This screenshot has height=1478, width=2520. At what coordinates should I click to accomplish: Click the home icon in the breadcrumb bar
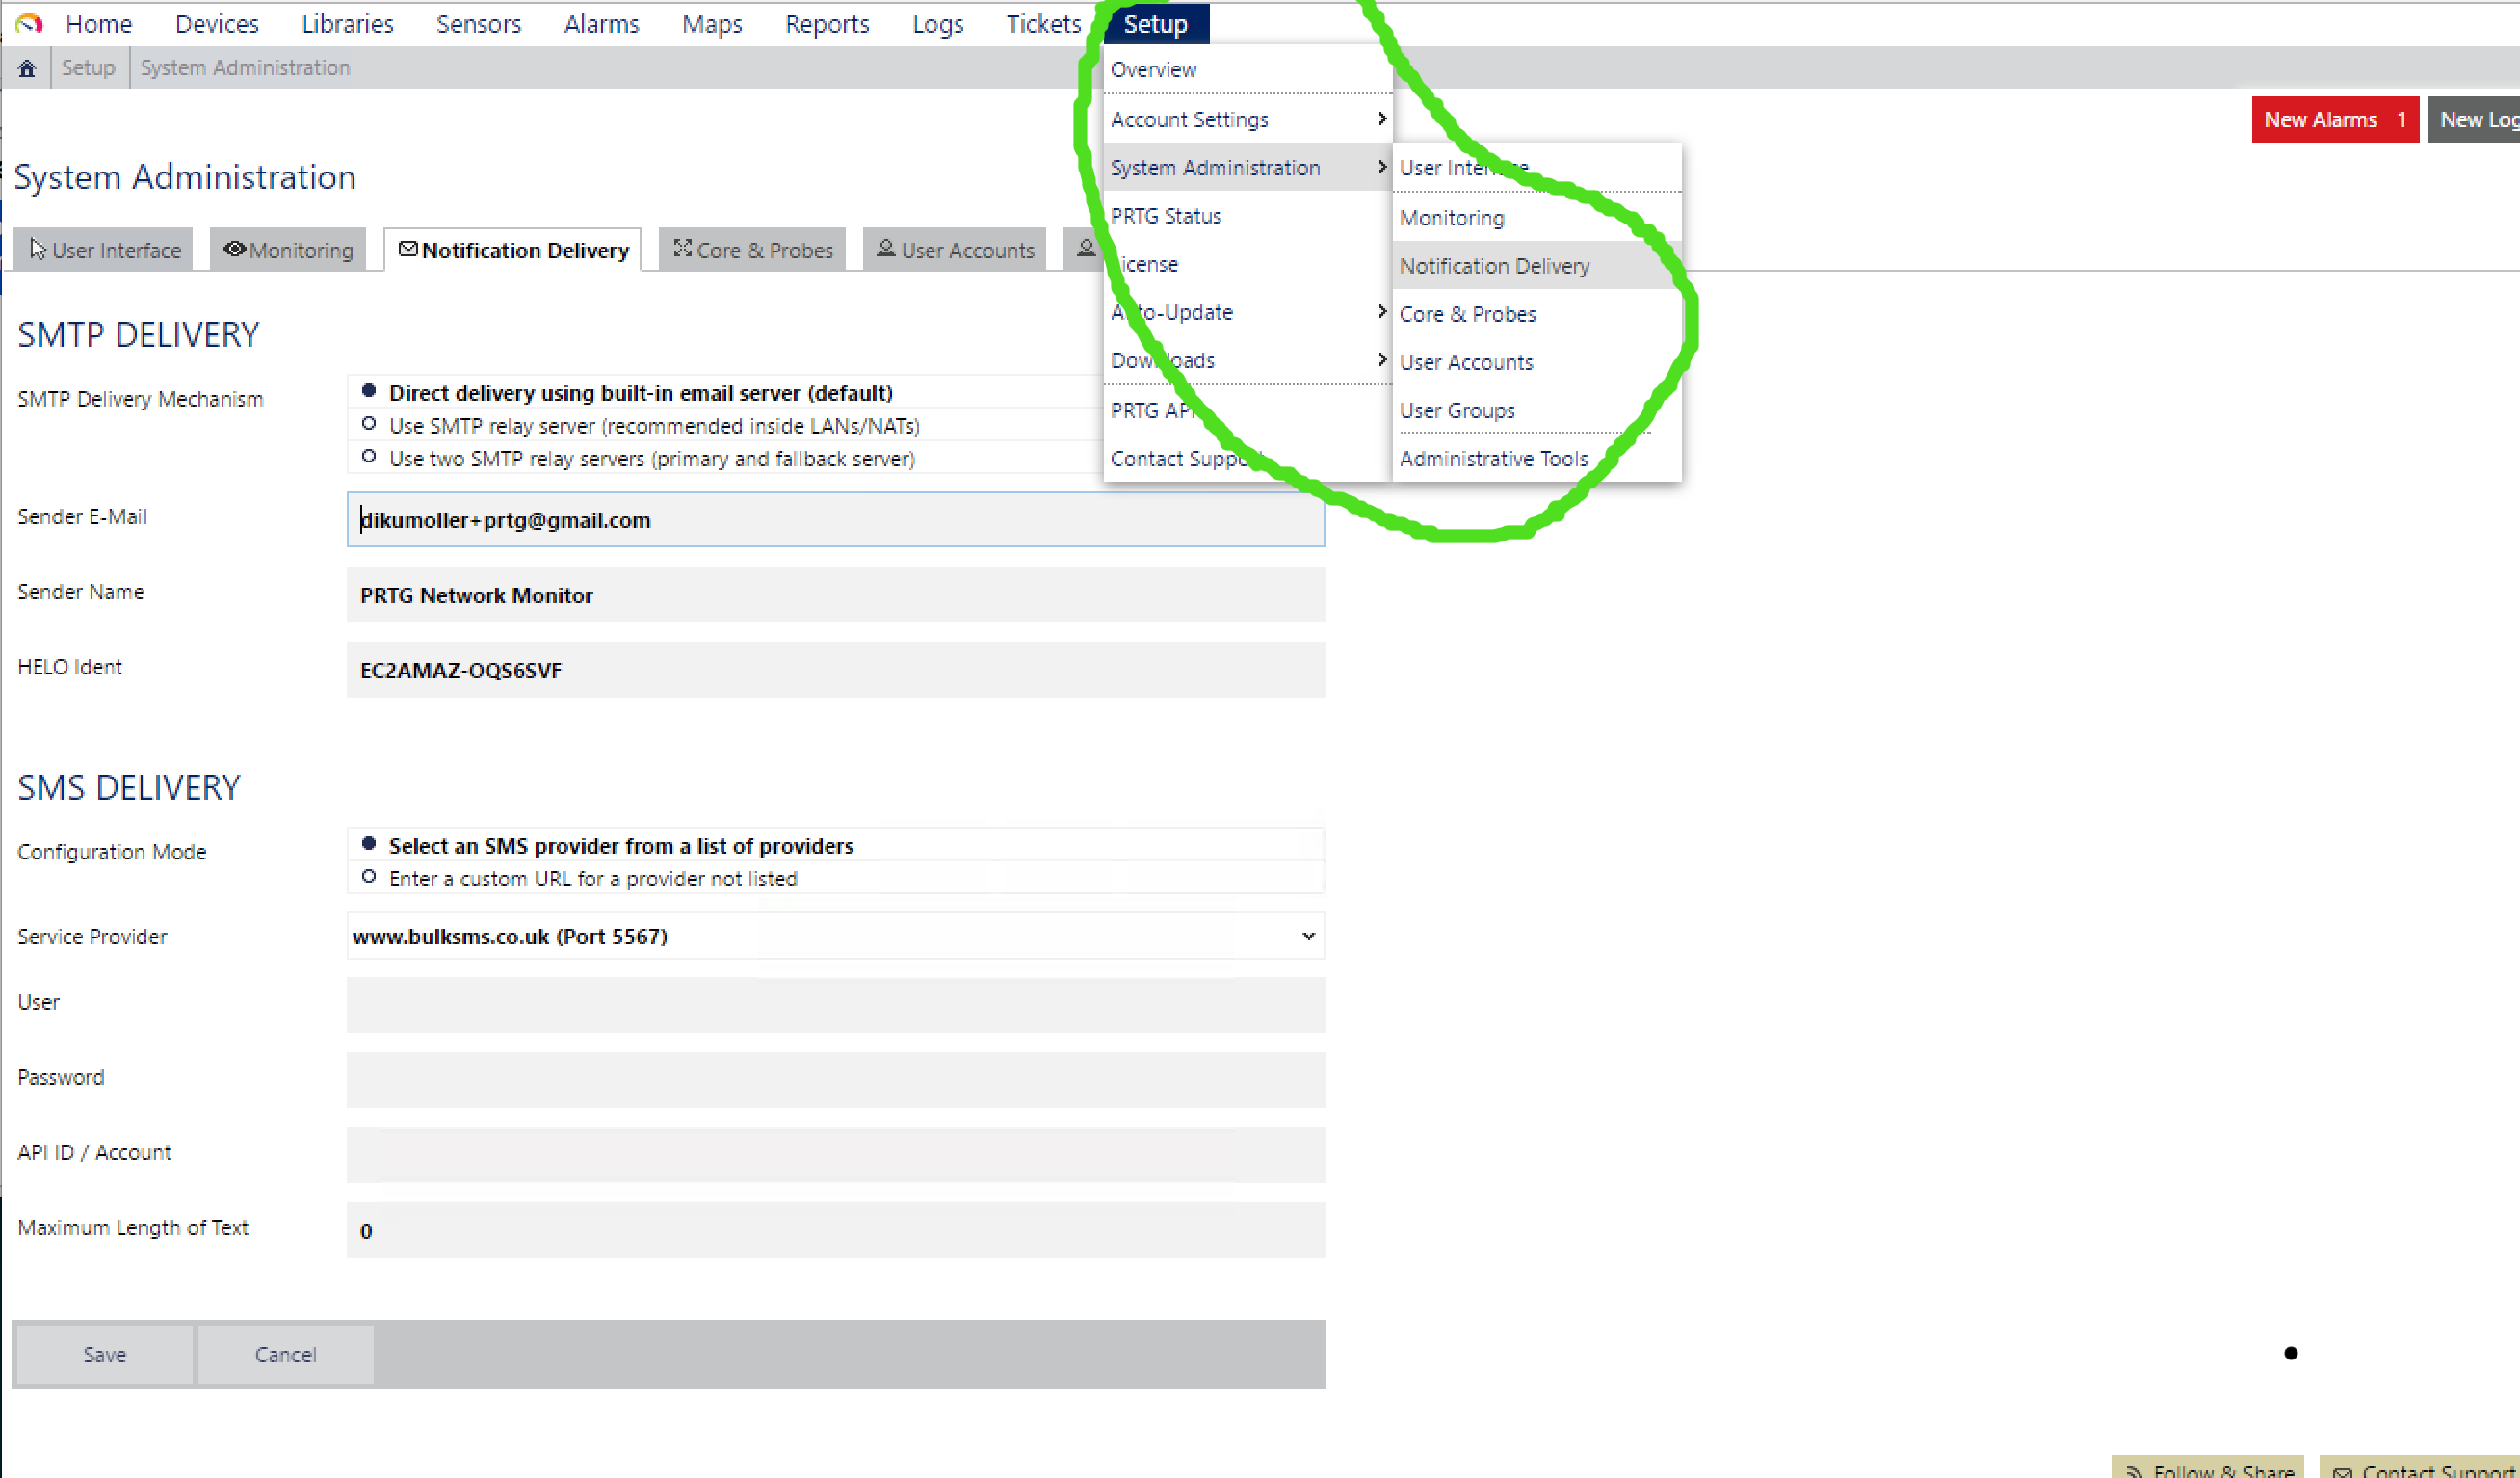click(x=26, y=67)
